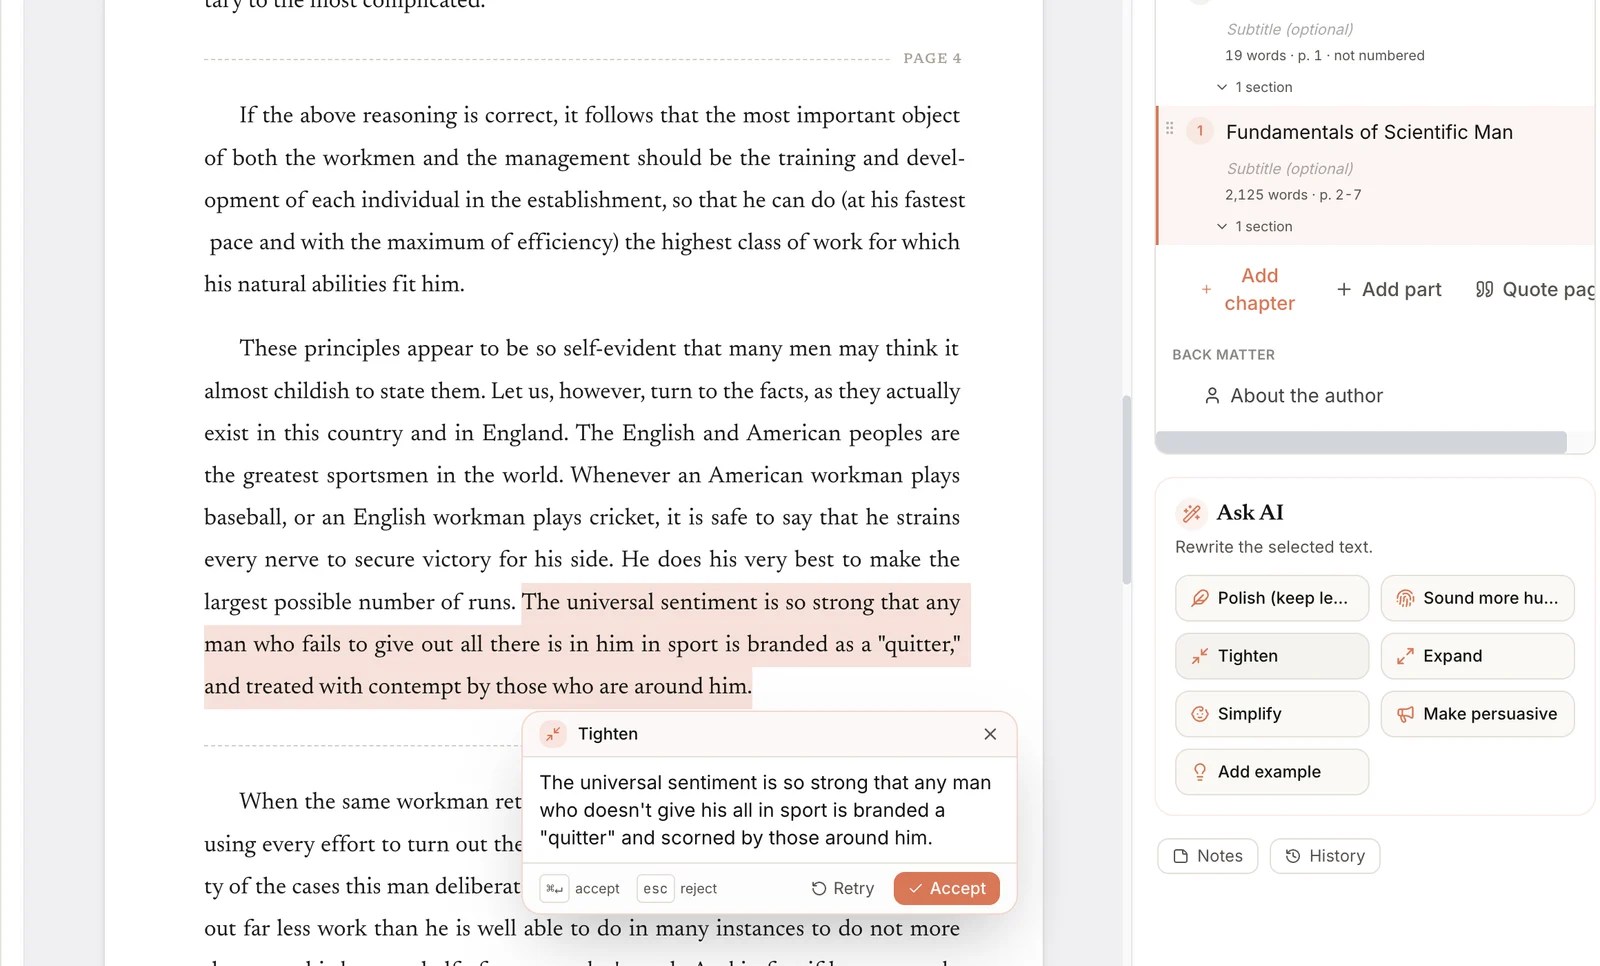Image resolution: width=1600 pixels, height=966 pixels.
Task: Choose Polish (keep length) rewrite option
Action: point(1271,598)
